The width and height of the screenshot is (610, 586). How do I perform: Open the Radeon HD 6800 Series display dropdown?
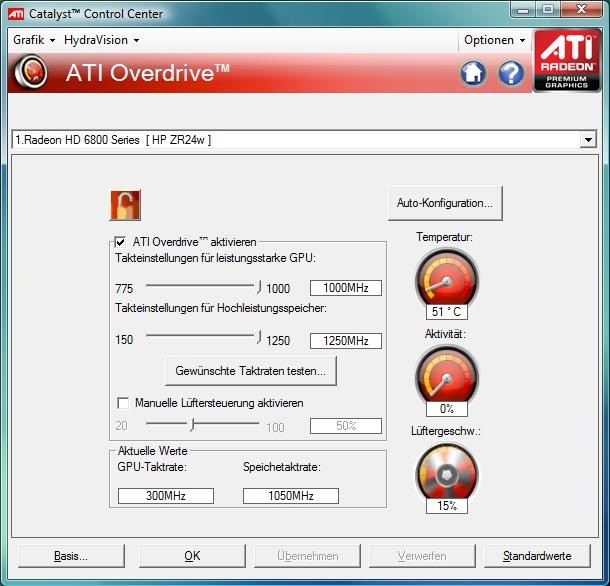pyautogui.click(x=588, y=139)
